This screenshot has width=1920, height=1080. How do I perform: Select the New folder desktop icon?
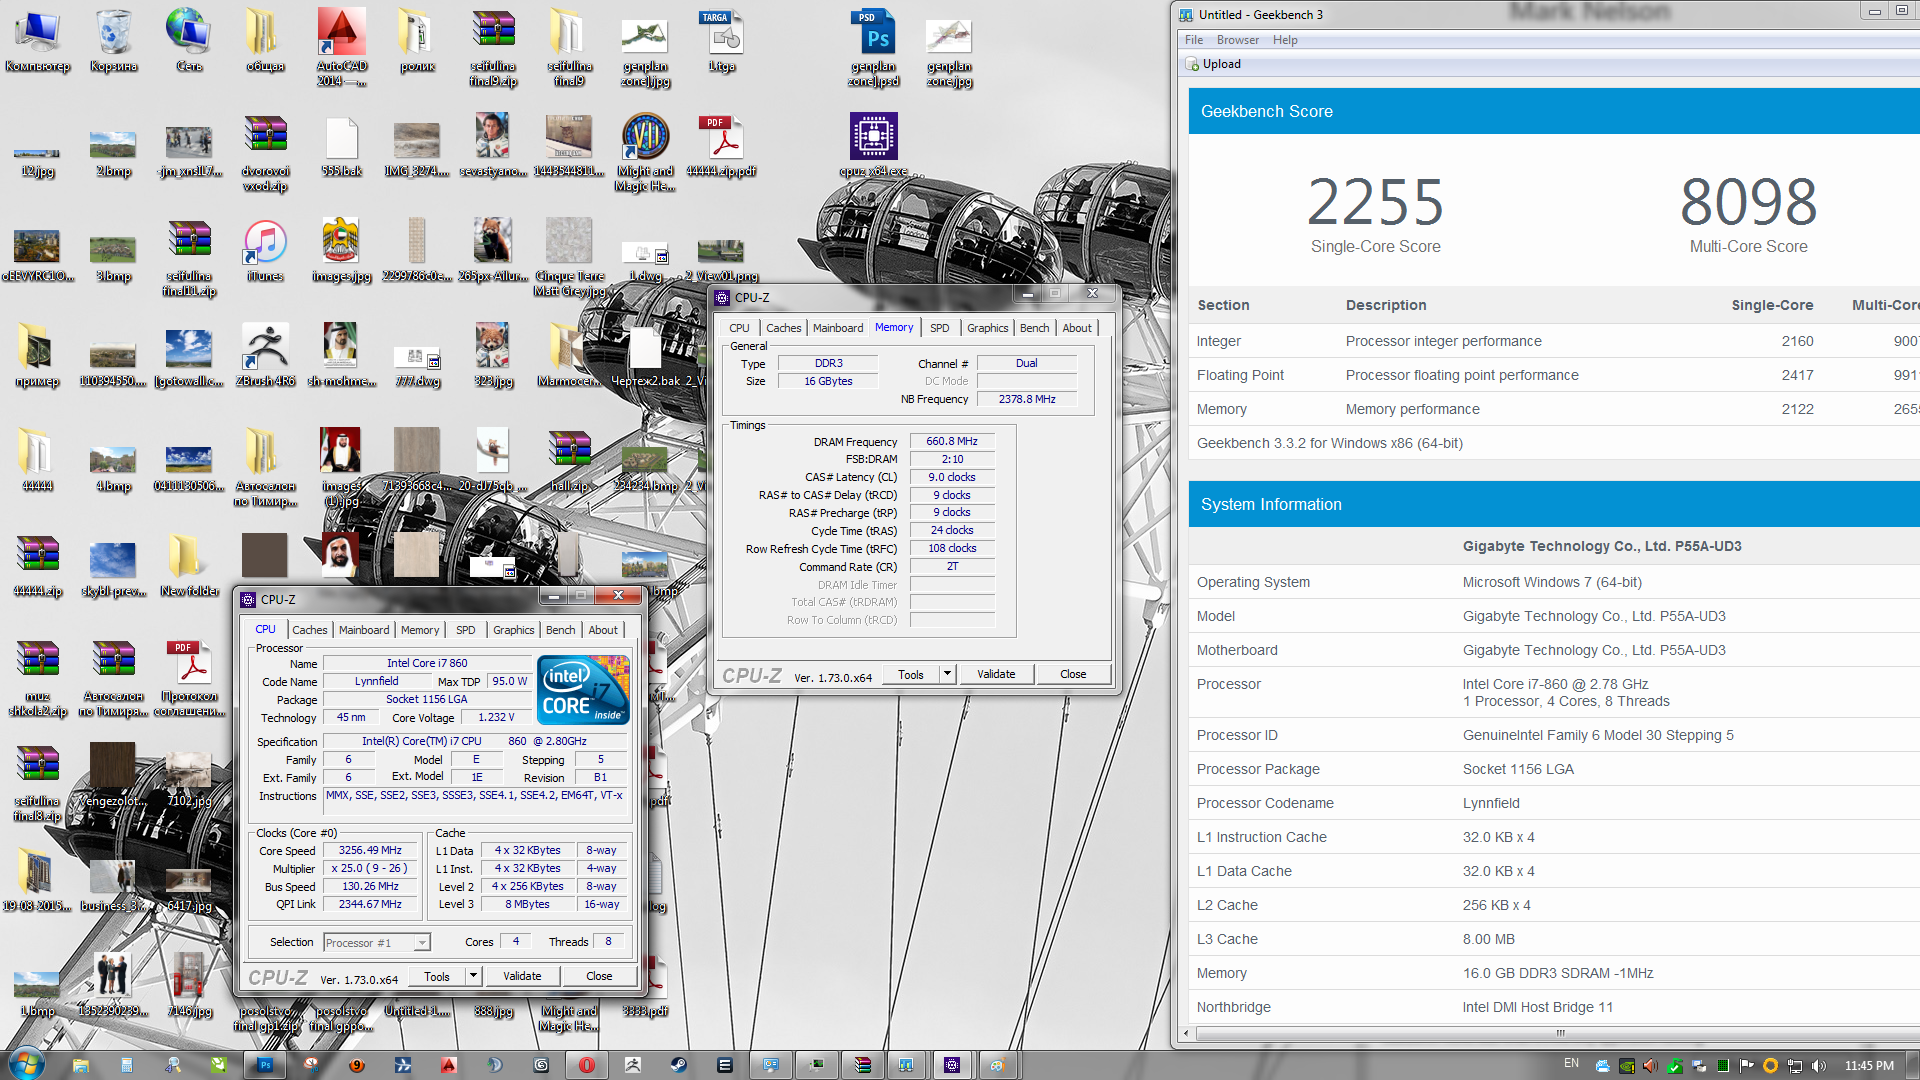(189, 566)
